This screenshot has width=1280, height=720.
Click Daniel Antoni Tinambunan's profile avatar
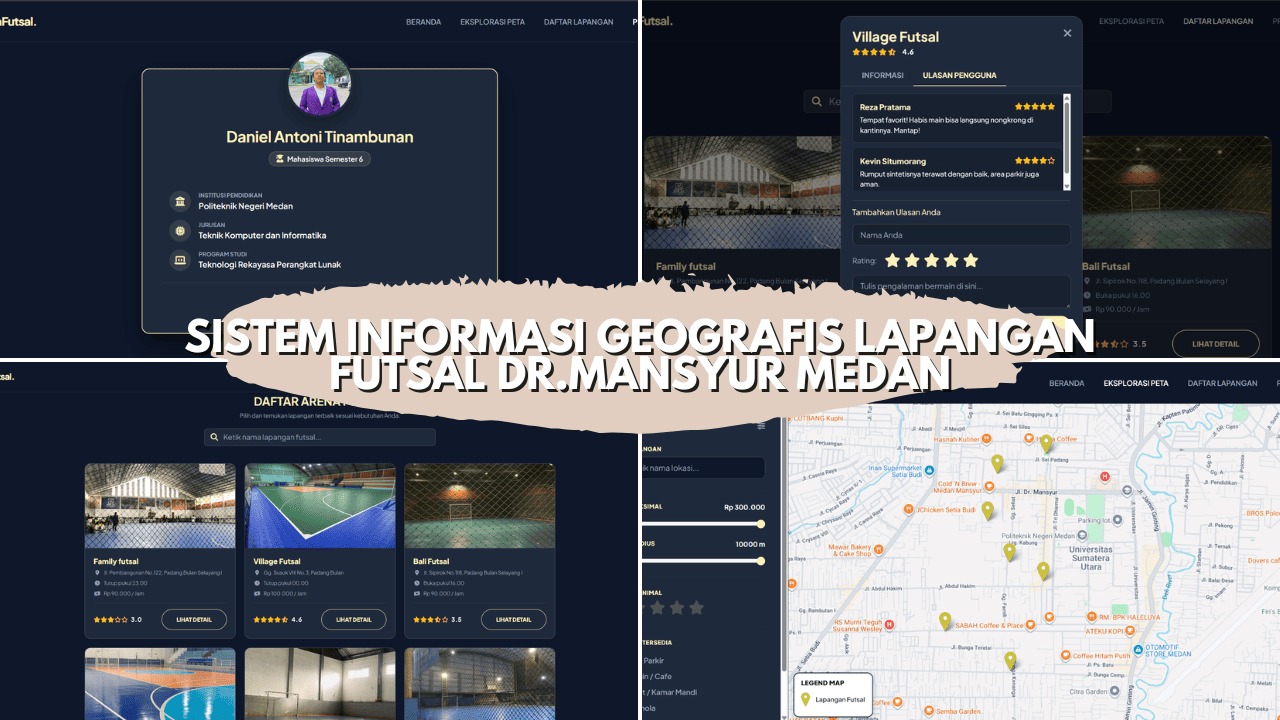pyautogui.click(x=320, y=84)
